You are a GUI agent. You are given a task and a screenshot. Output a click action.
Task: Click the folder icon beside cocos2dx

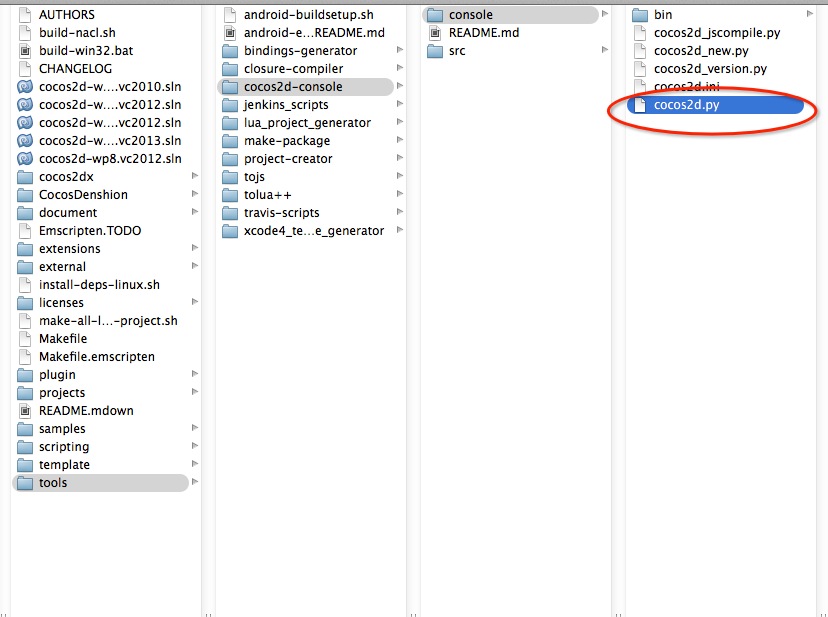[x=25, y=177]
